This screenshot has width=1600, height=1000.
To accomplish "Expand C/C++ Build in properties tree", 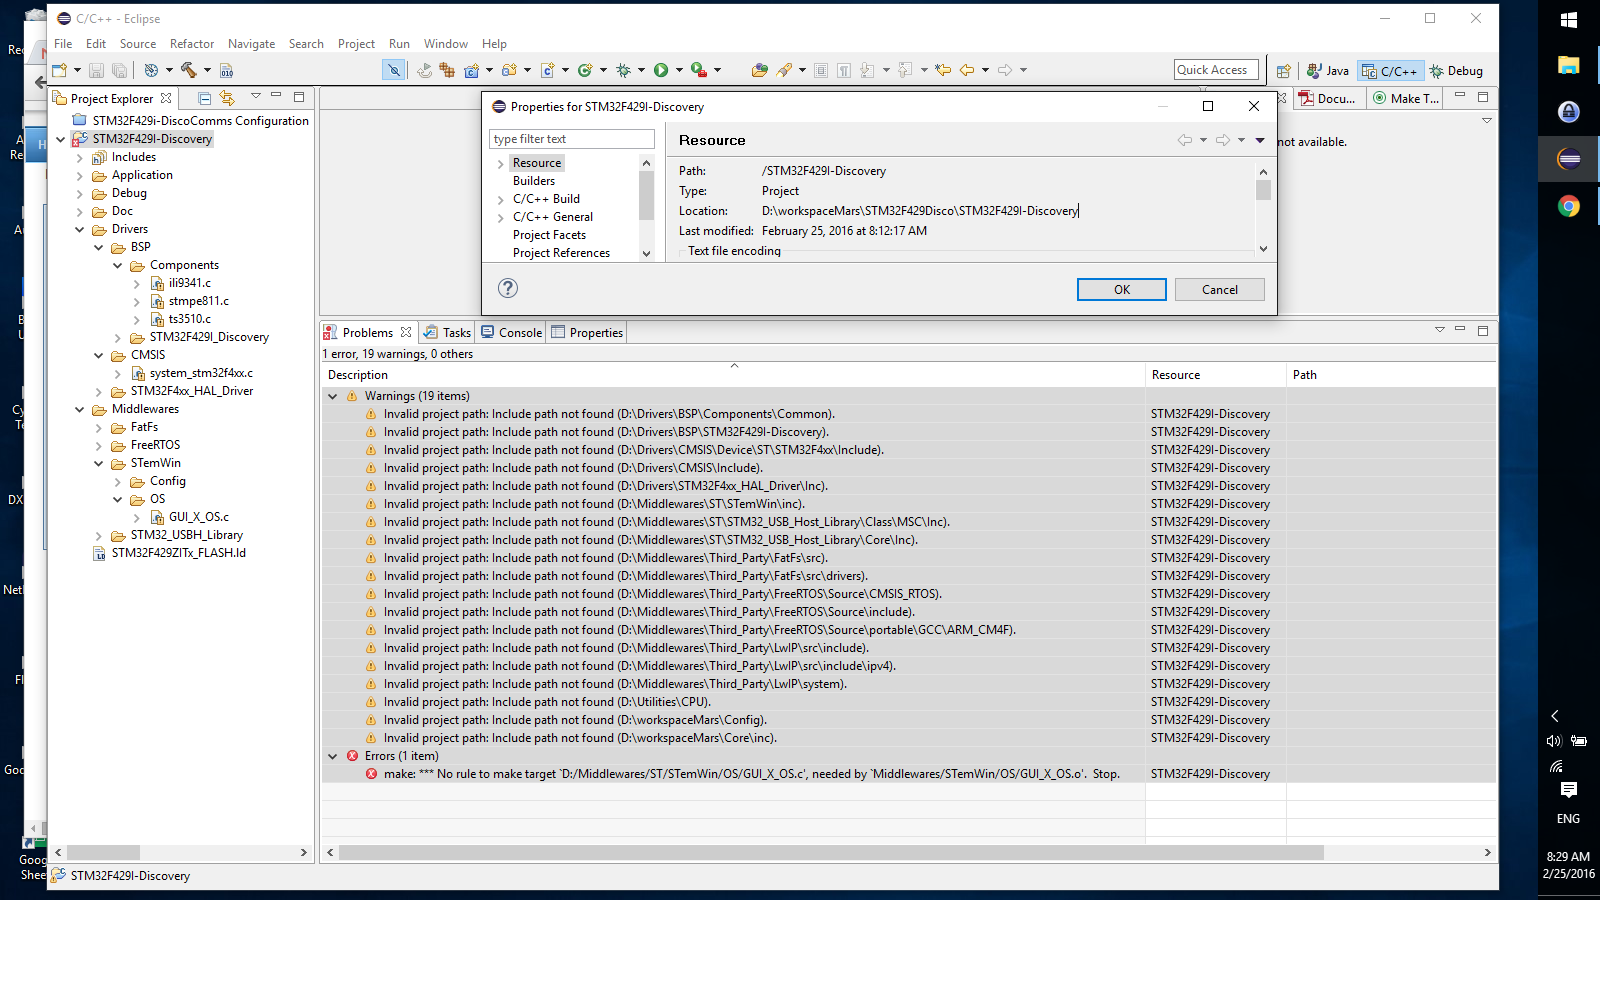I will click(501, 199).
